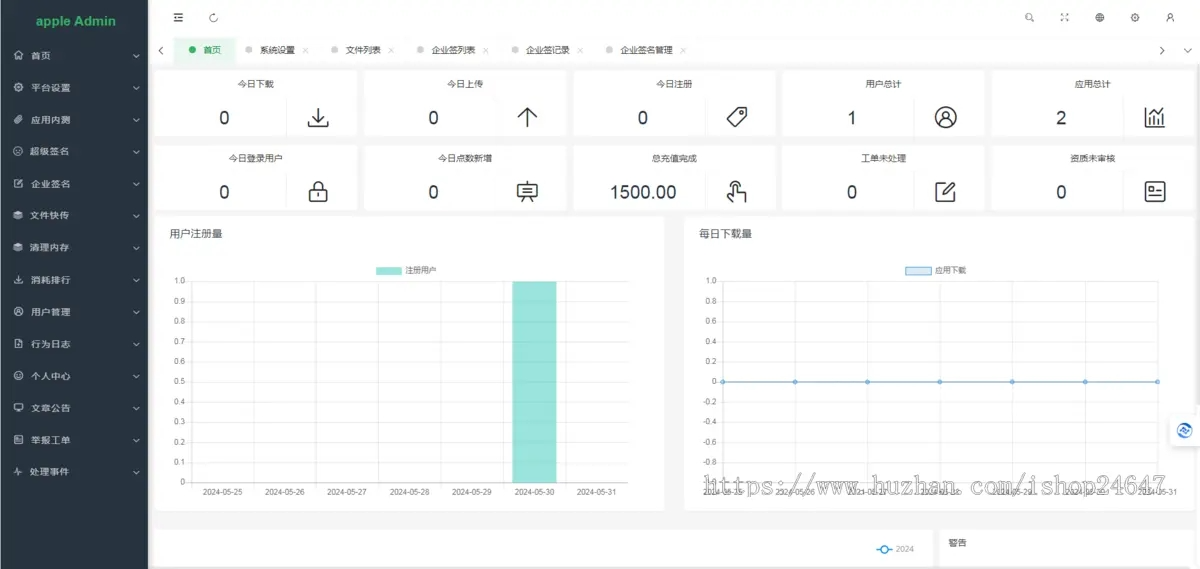1200x569 pixels.
Task: Expand the 超级签名 sidebar menu
Action: click(74, 152)
